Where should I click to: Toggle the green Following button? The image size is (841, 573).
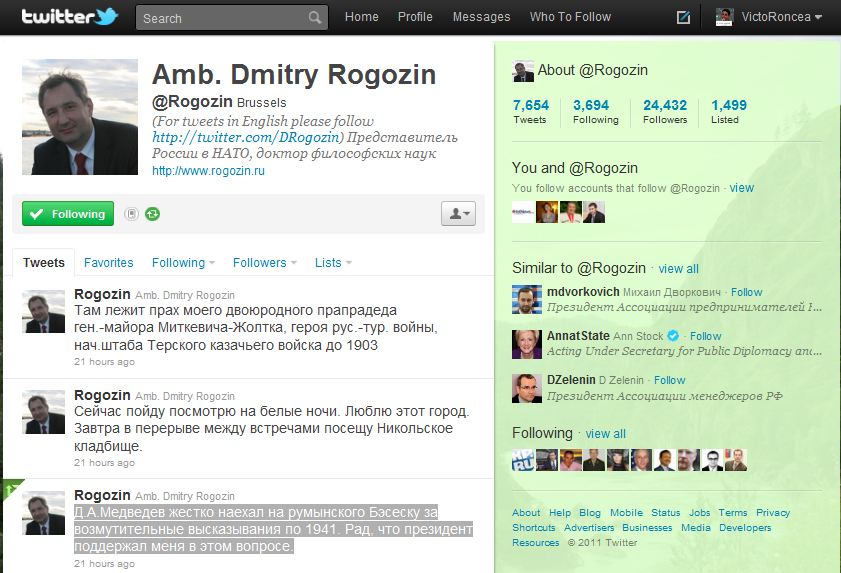68,214
